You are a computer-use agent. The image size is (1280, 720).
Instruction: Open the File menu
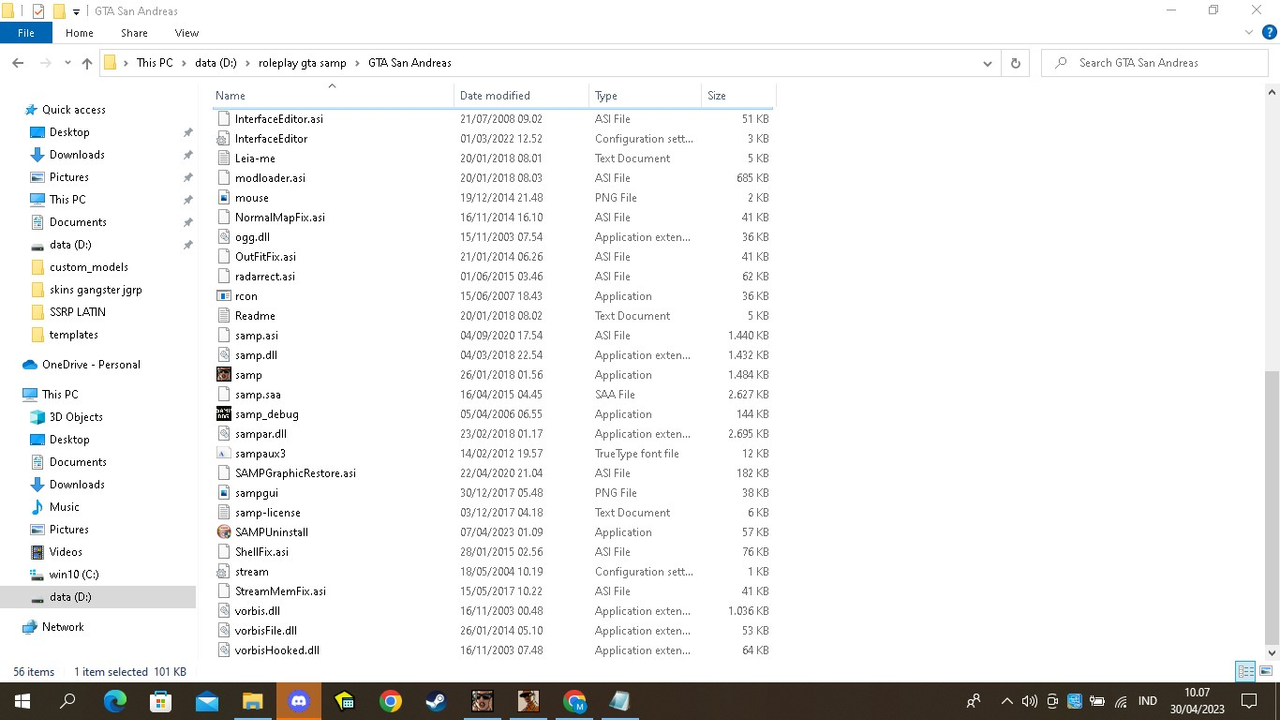pyautogui.click(x=26, y=33)
